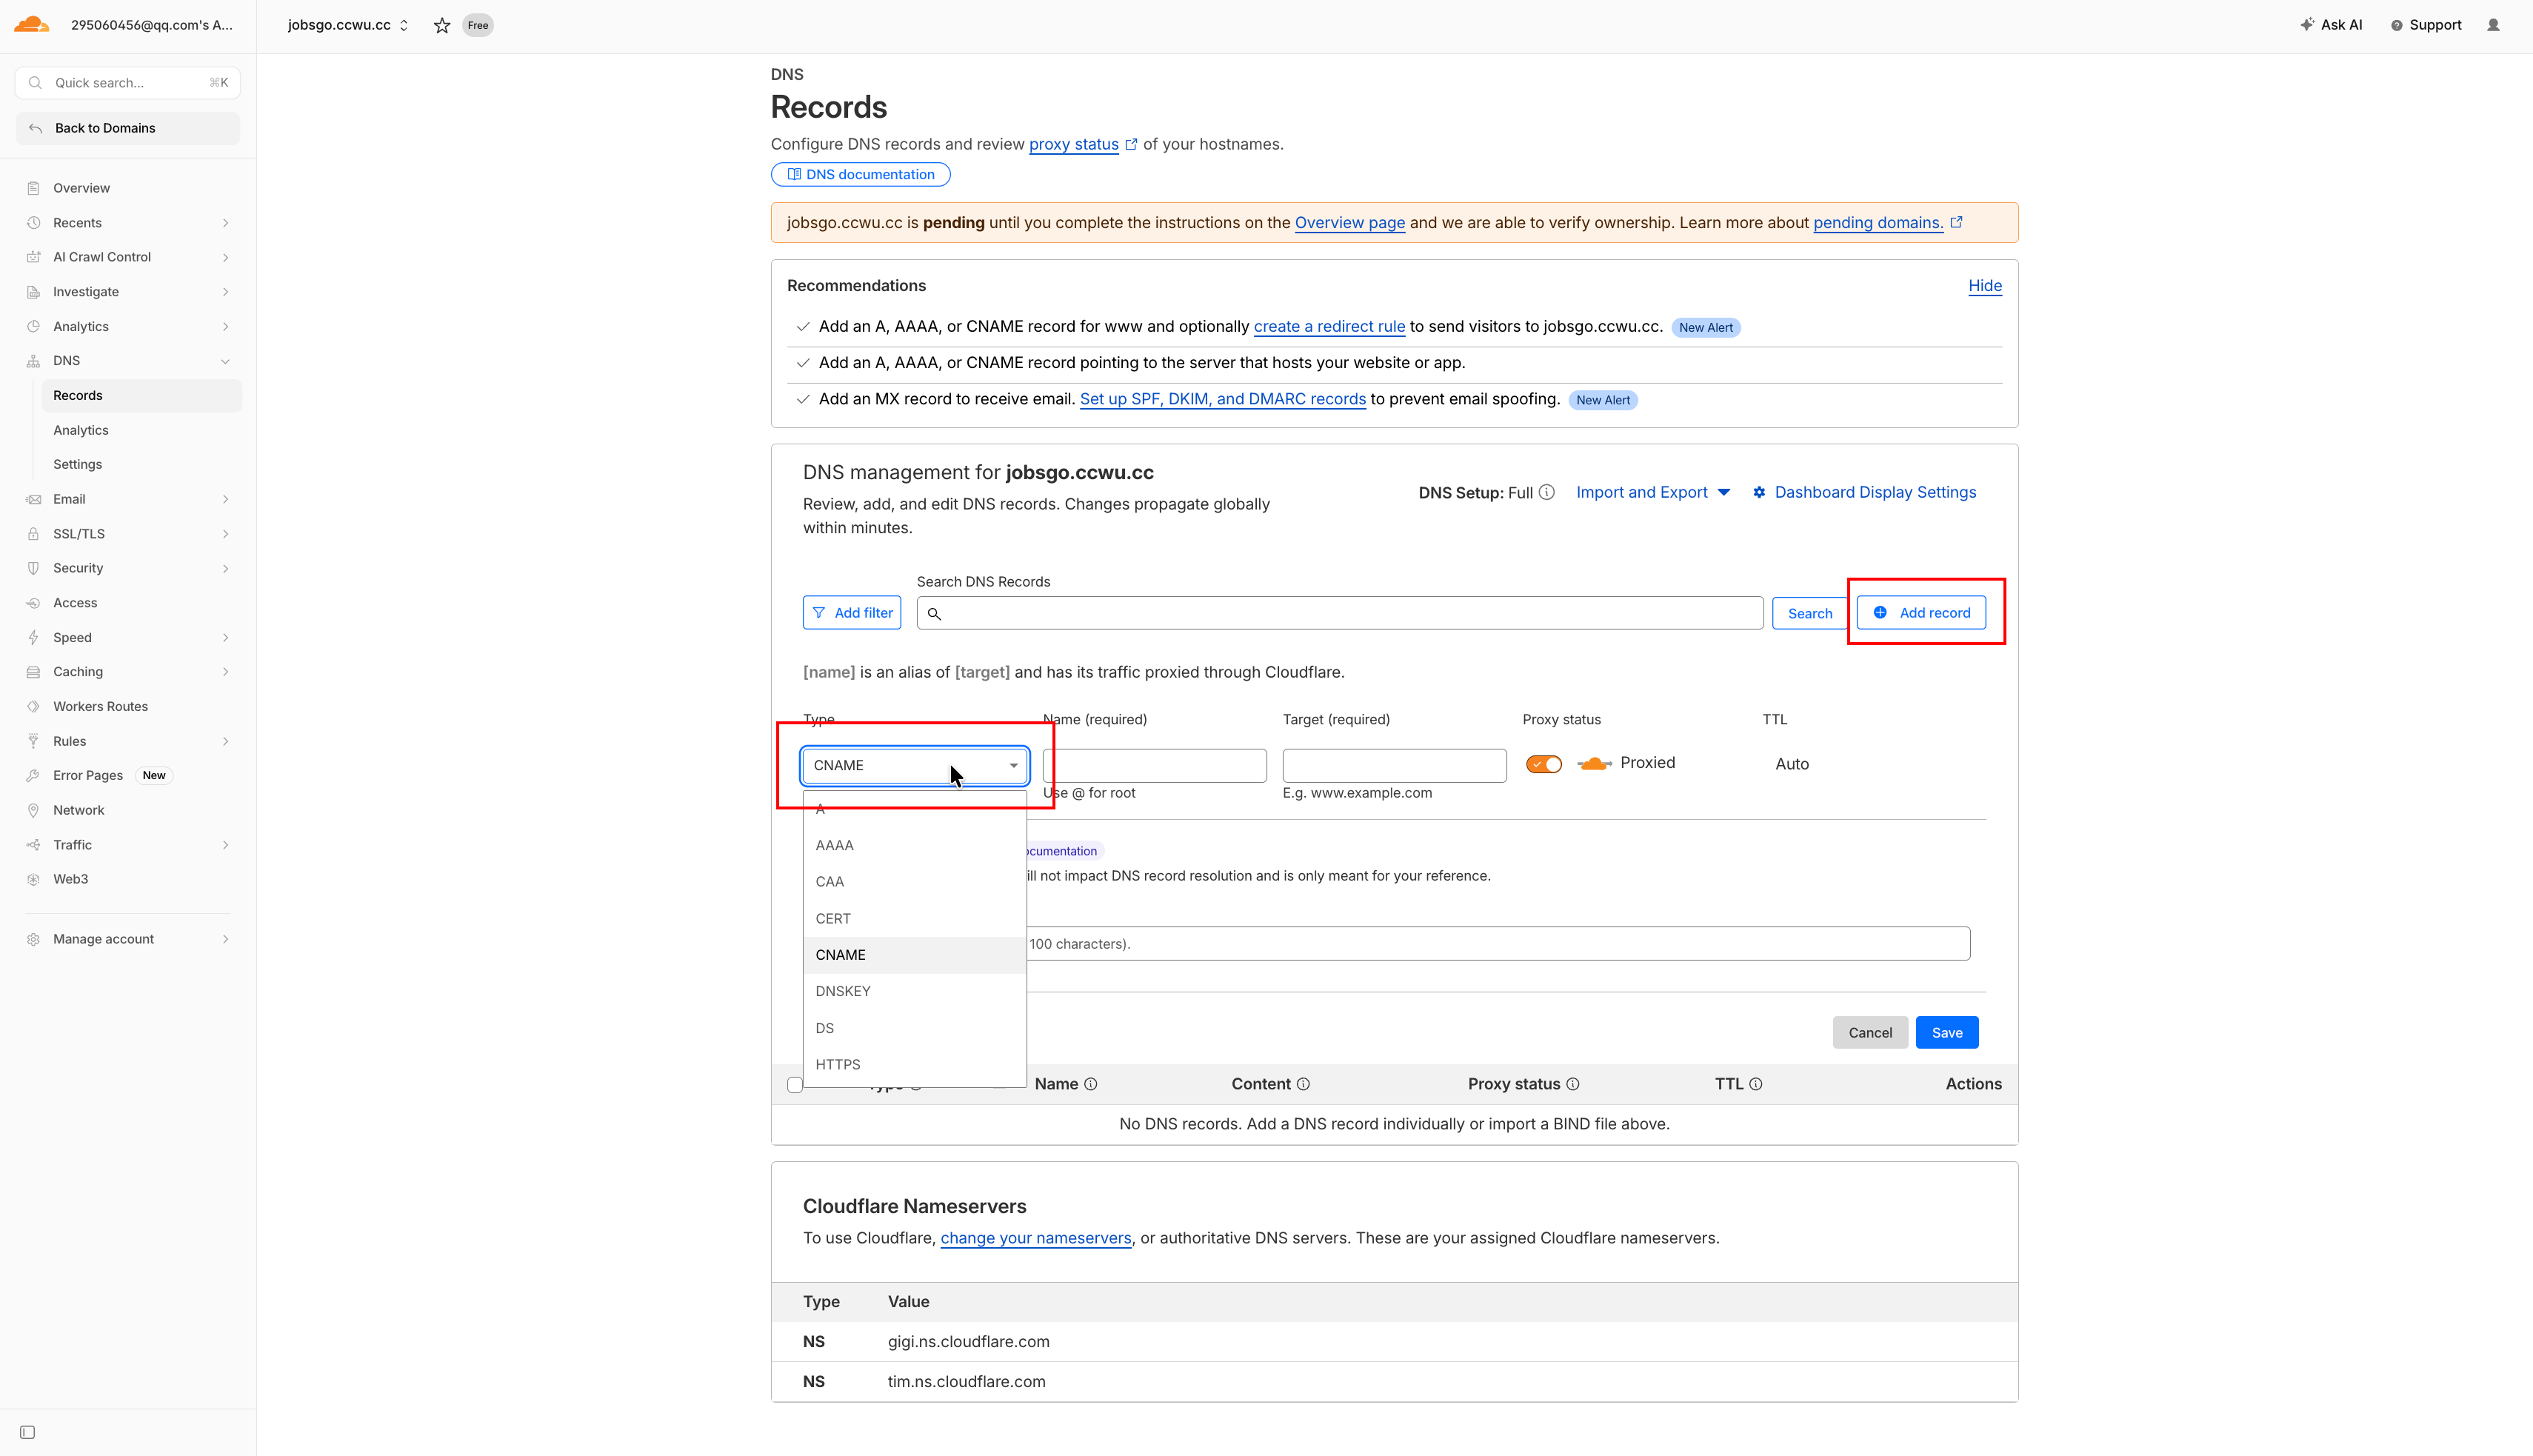Click the Name column info icon
Viewport: 2533px width, 1456px height.
pyautogui.click(x=1091, y=1084)
